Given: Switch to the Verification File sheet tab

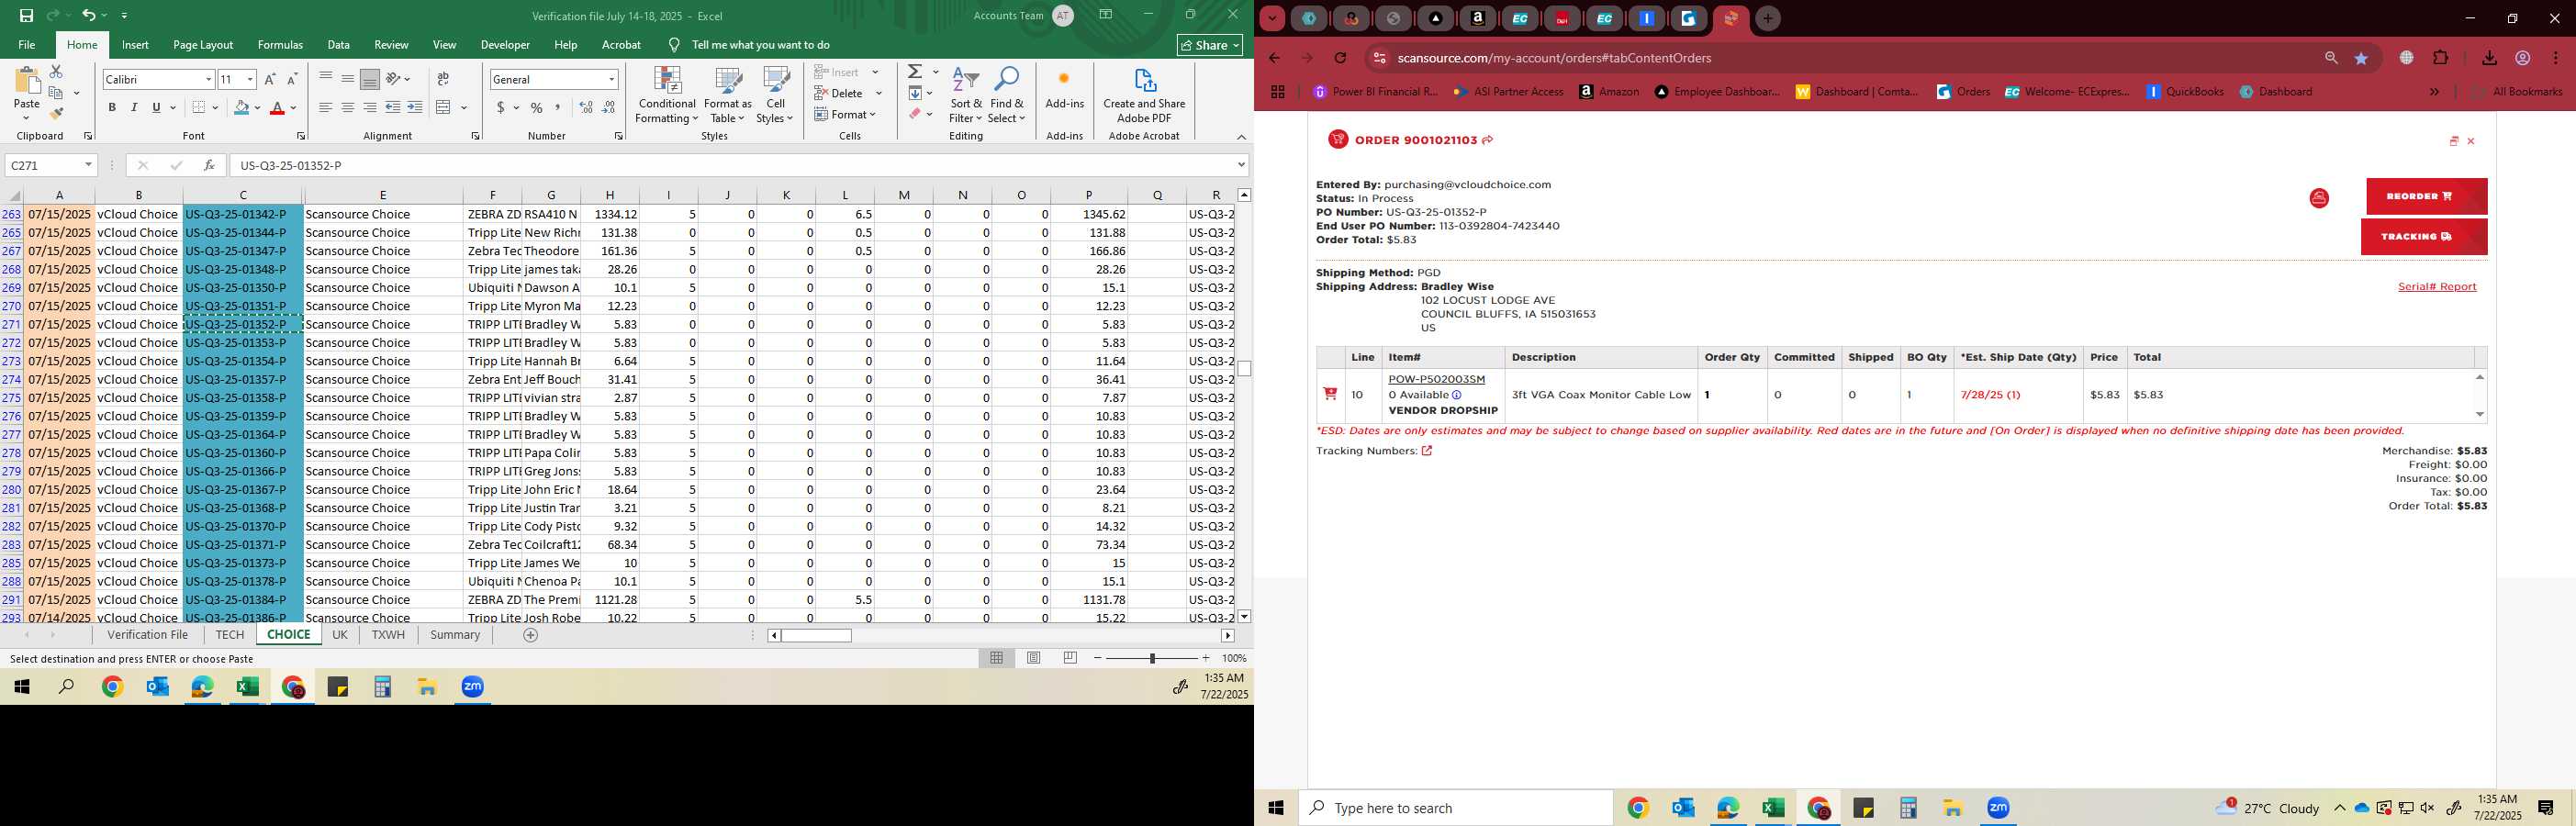Looking at the screenshot, I should point(148,635).
